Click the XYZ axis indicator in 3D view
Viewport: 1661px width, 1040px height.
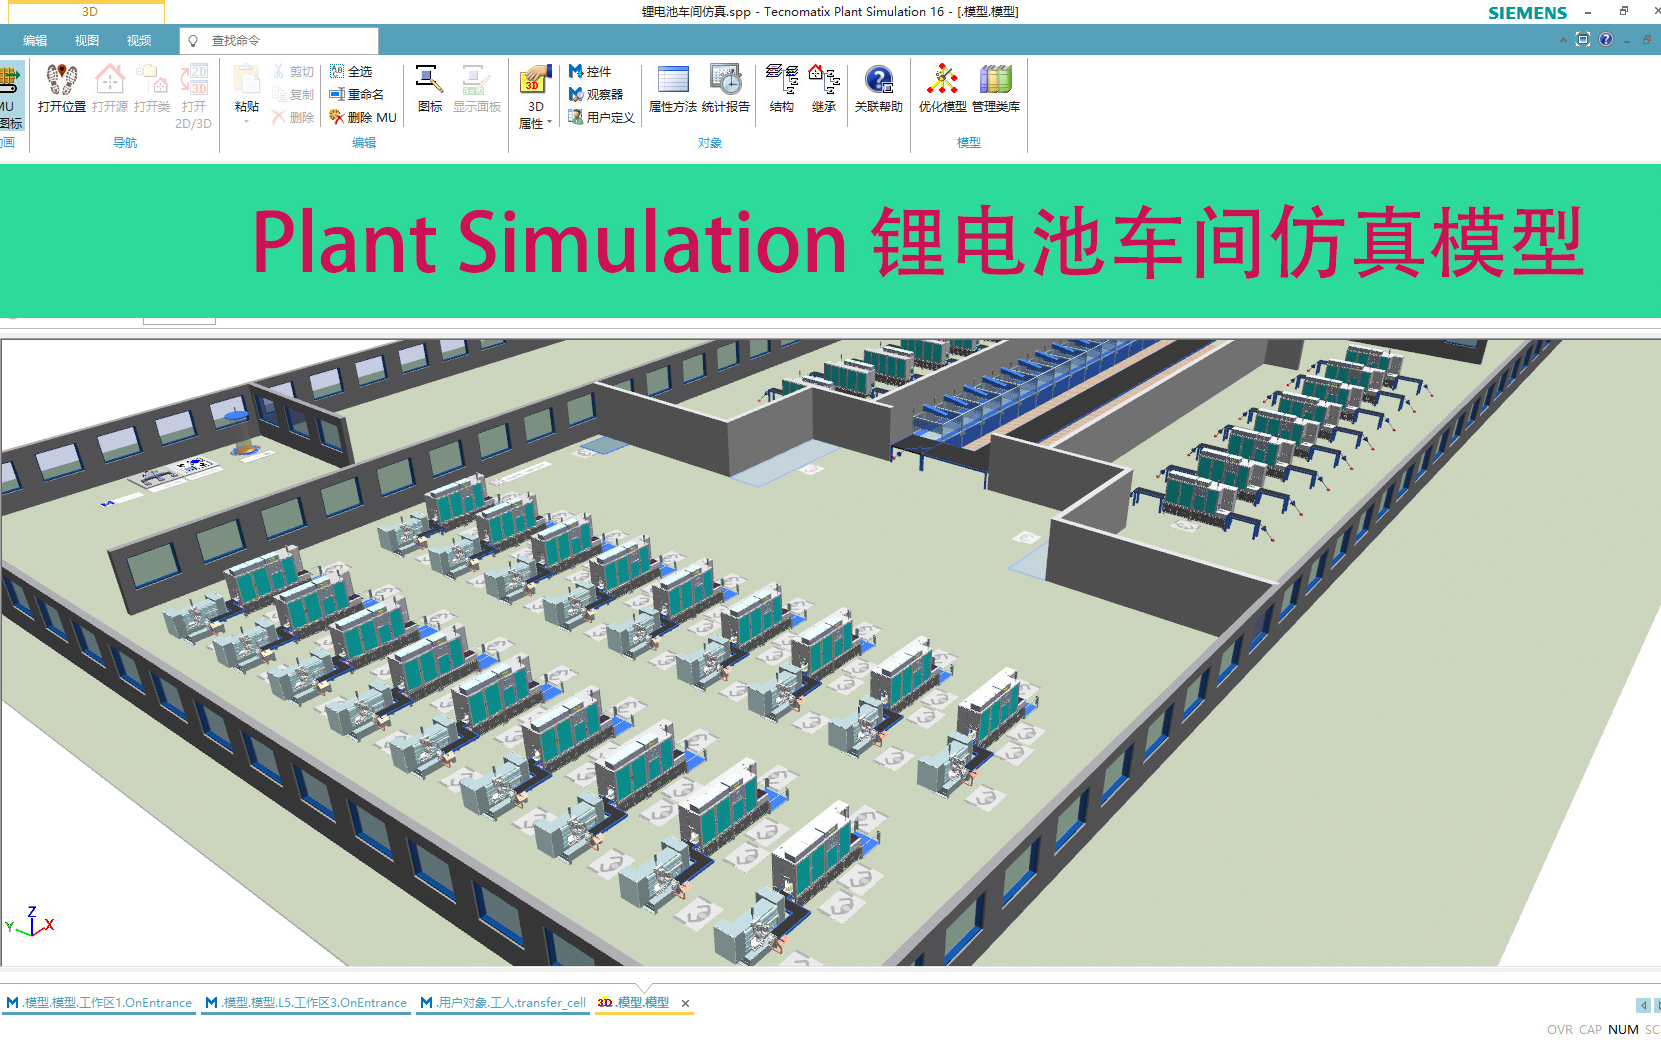[30, 921]
